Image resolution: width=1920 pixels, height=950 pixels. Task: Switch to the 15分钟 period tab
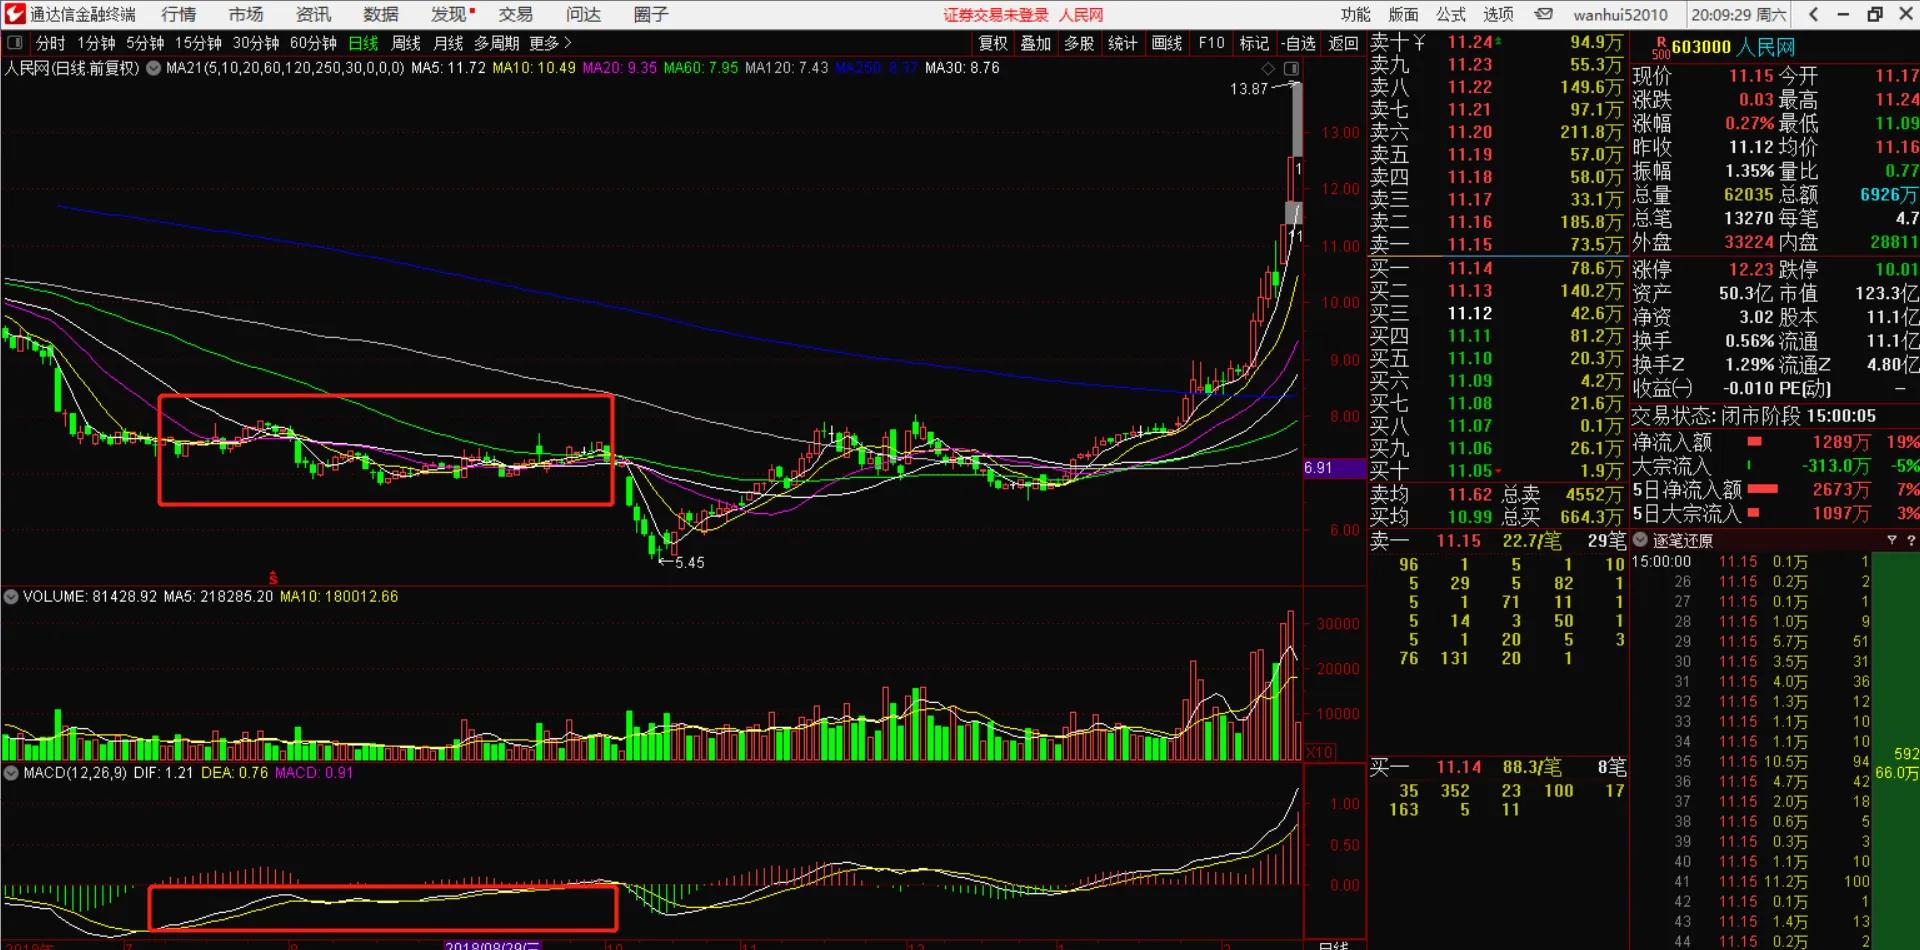[x=198, y=43]
